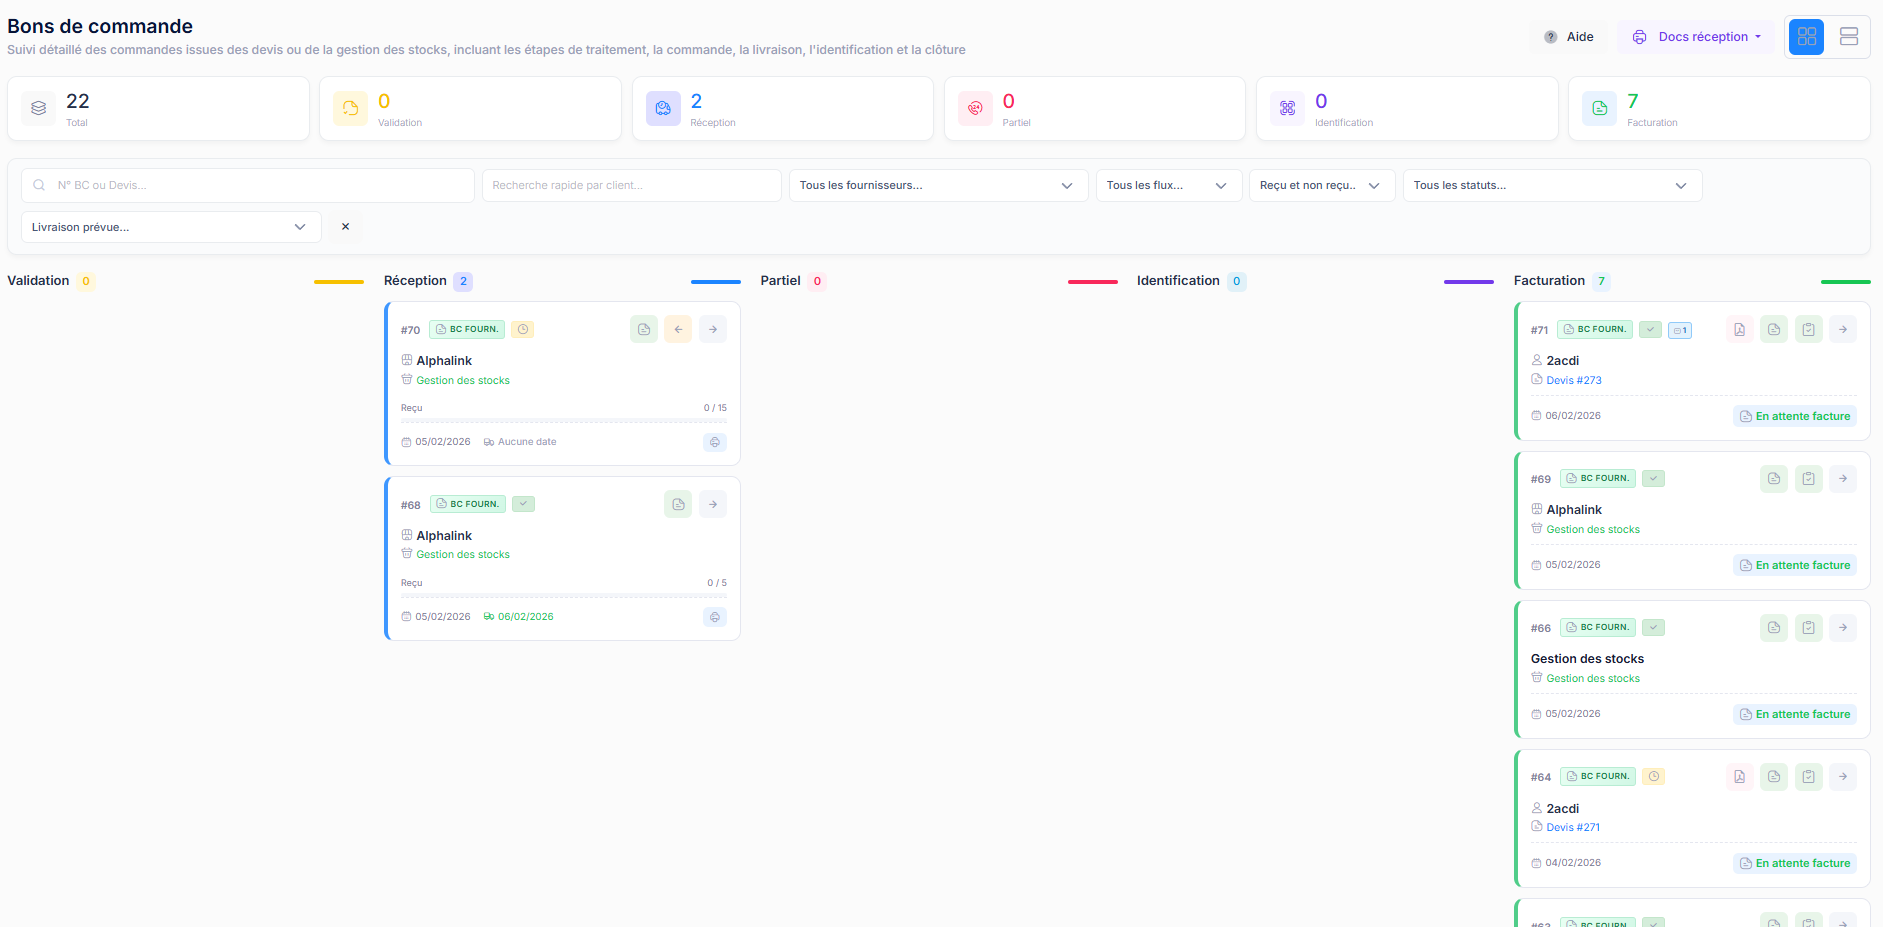Move order #70 backward with the left arrow
This screenshot has height=927, width=1883.
click(x=678, y=329)
